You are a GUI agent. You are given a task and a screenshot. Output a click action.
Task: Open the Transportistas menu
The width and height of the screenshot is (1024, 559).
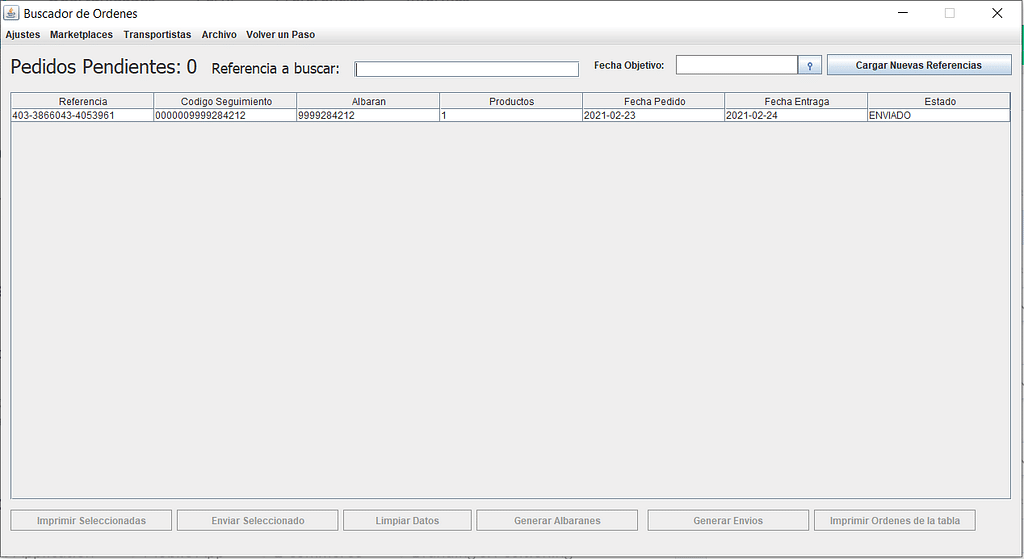coord(157,35)
